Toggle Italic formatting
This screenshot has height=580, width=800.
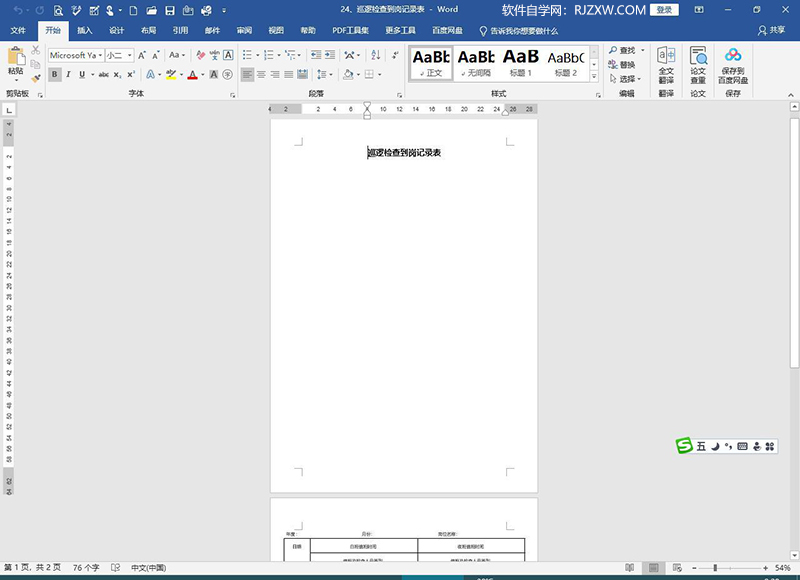point(68,74)
